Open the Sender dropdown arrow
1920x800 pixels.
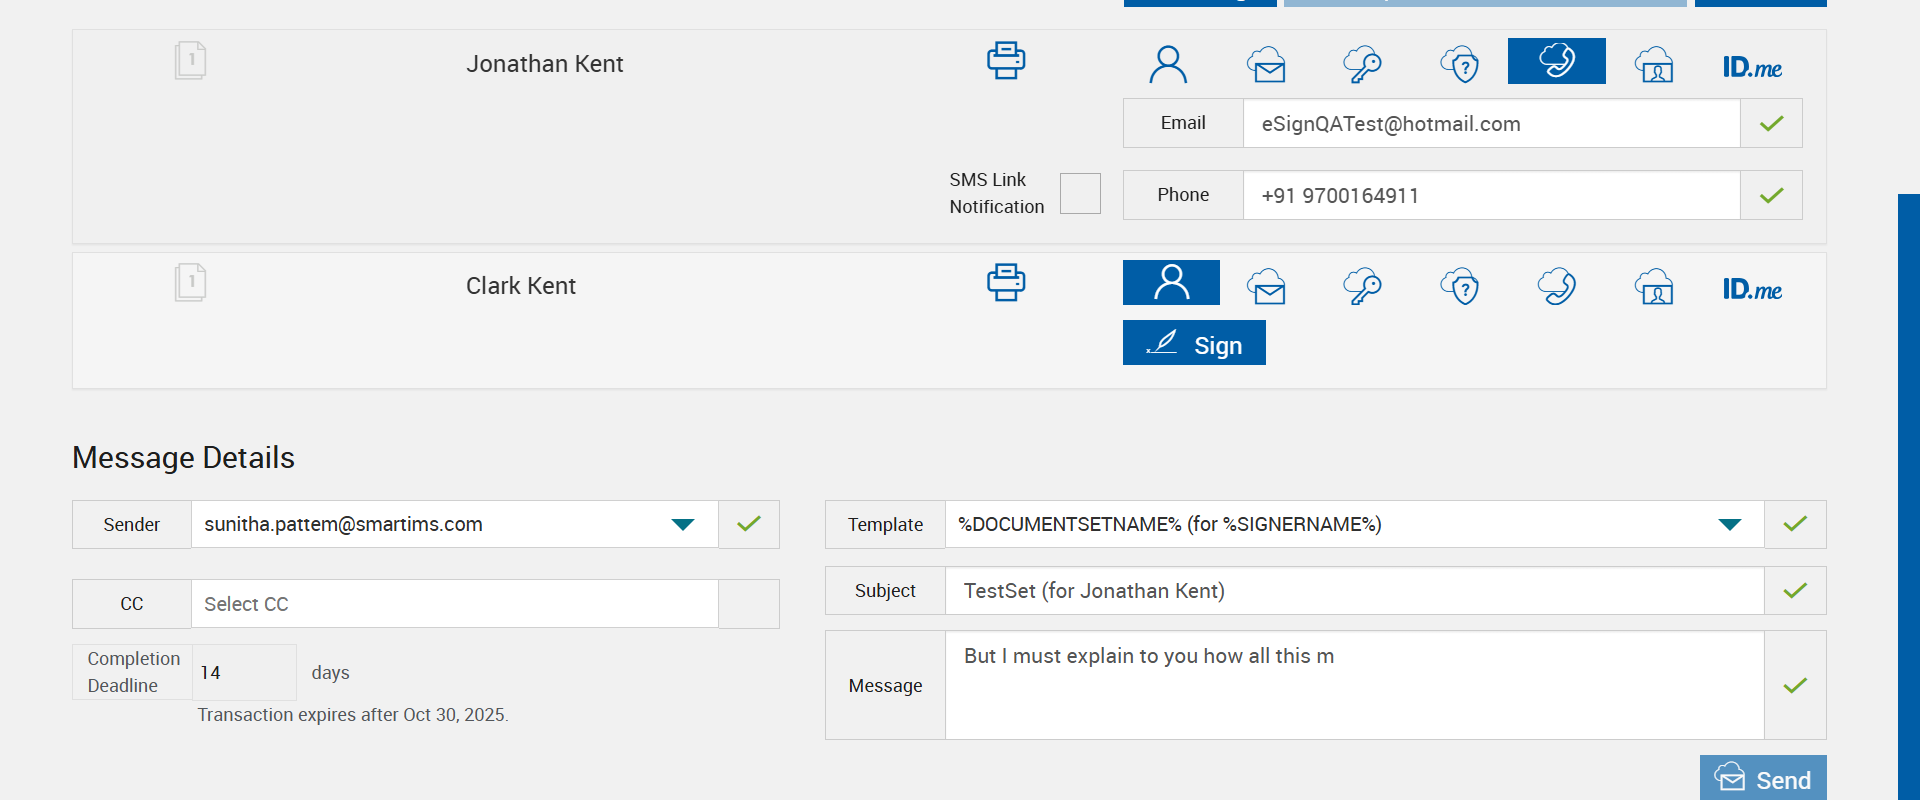coord(683,525)
